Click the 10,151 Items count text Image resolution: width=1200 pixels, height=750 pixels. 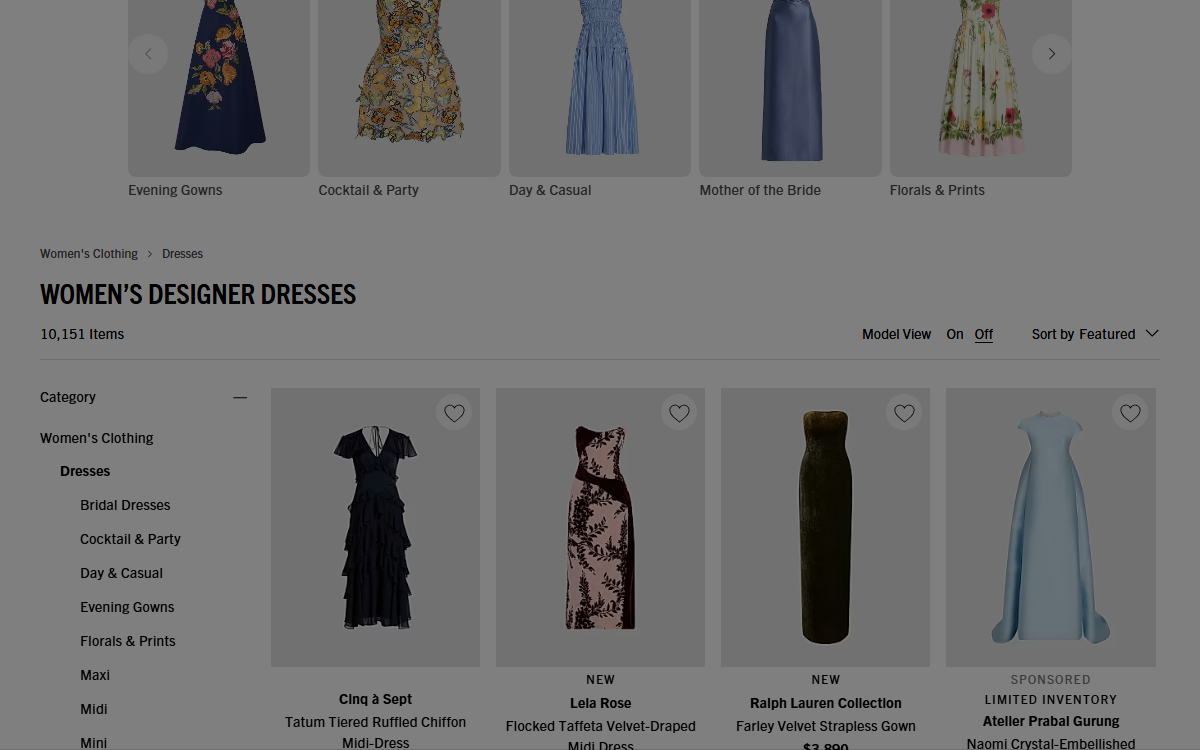(82, 334)
